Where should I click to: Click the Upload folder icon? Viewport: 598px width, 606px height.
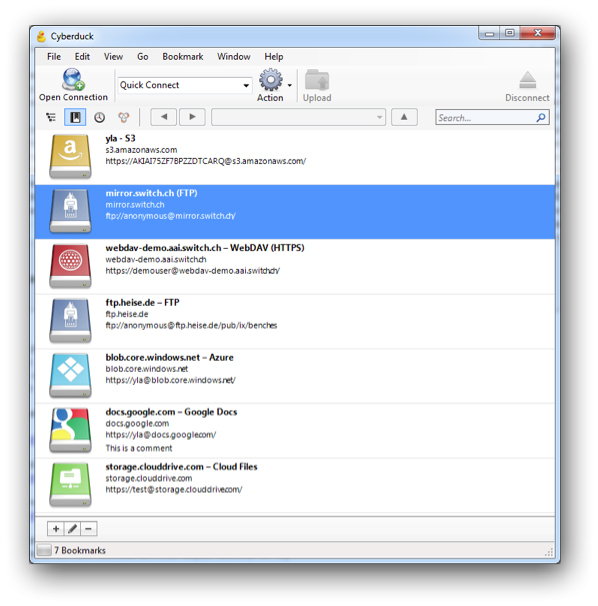[x=317, y=80]
